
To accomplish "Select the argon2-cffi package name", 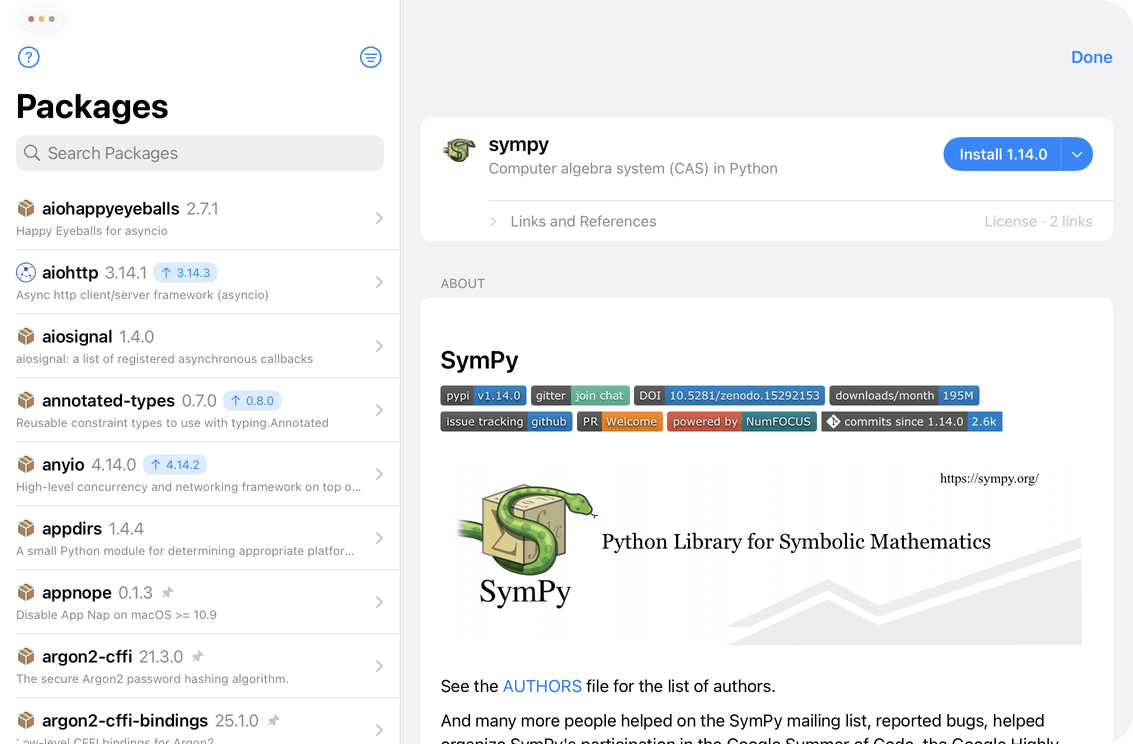I will [87, 657].
